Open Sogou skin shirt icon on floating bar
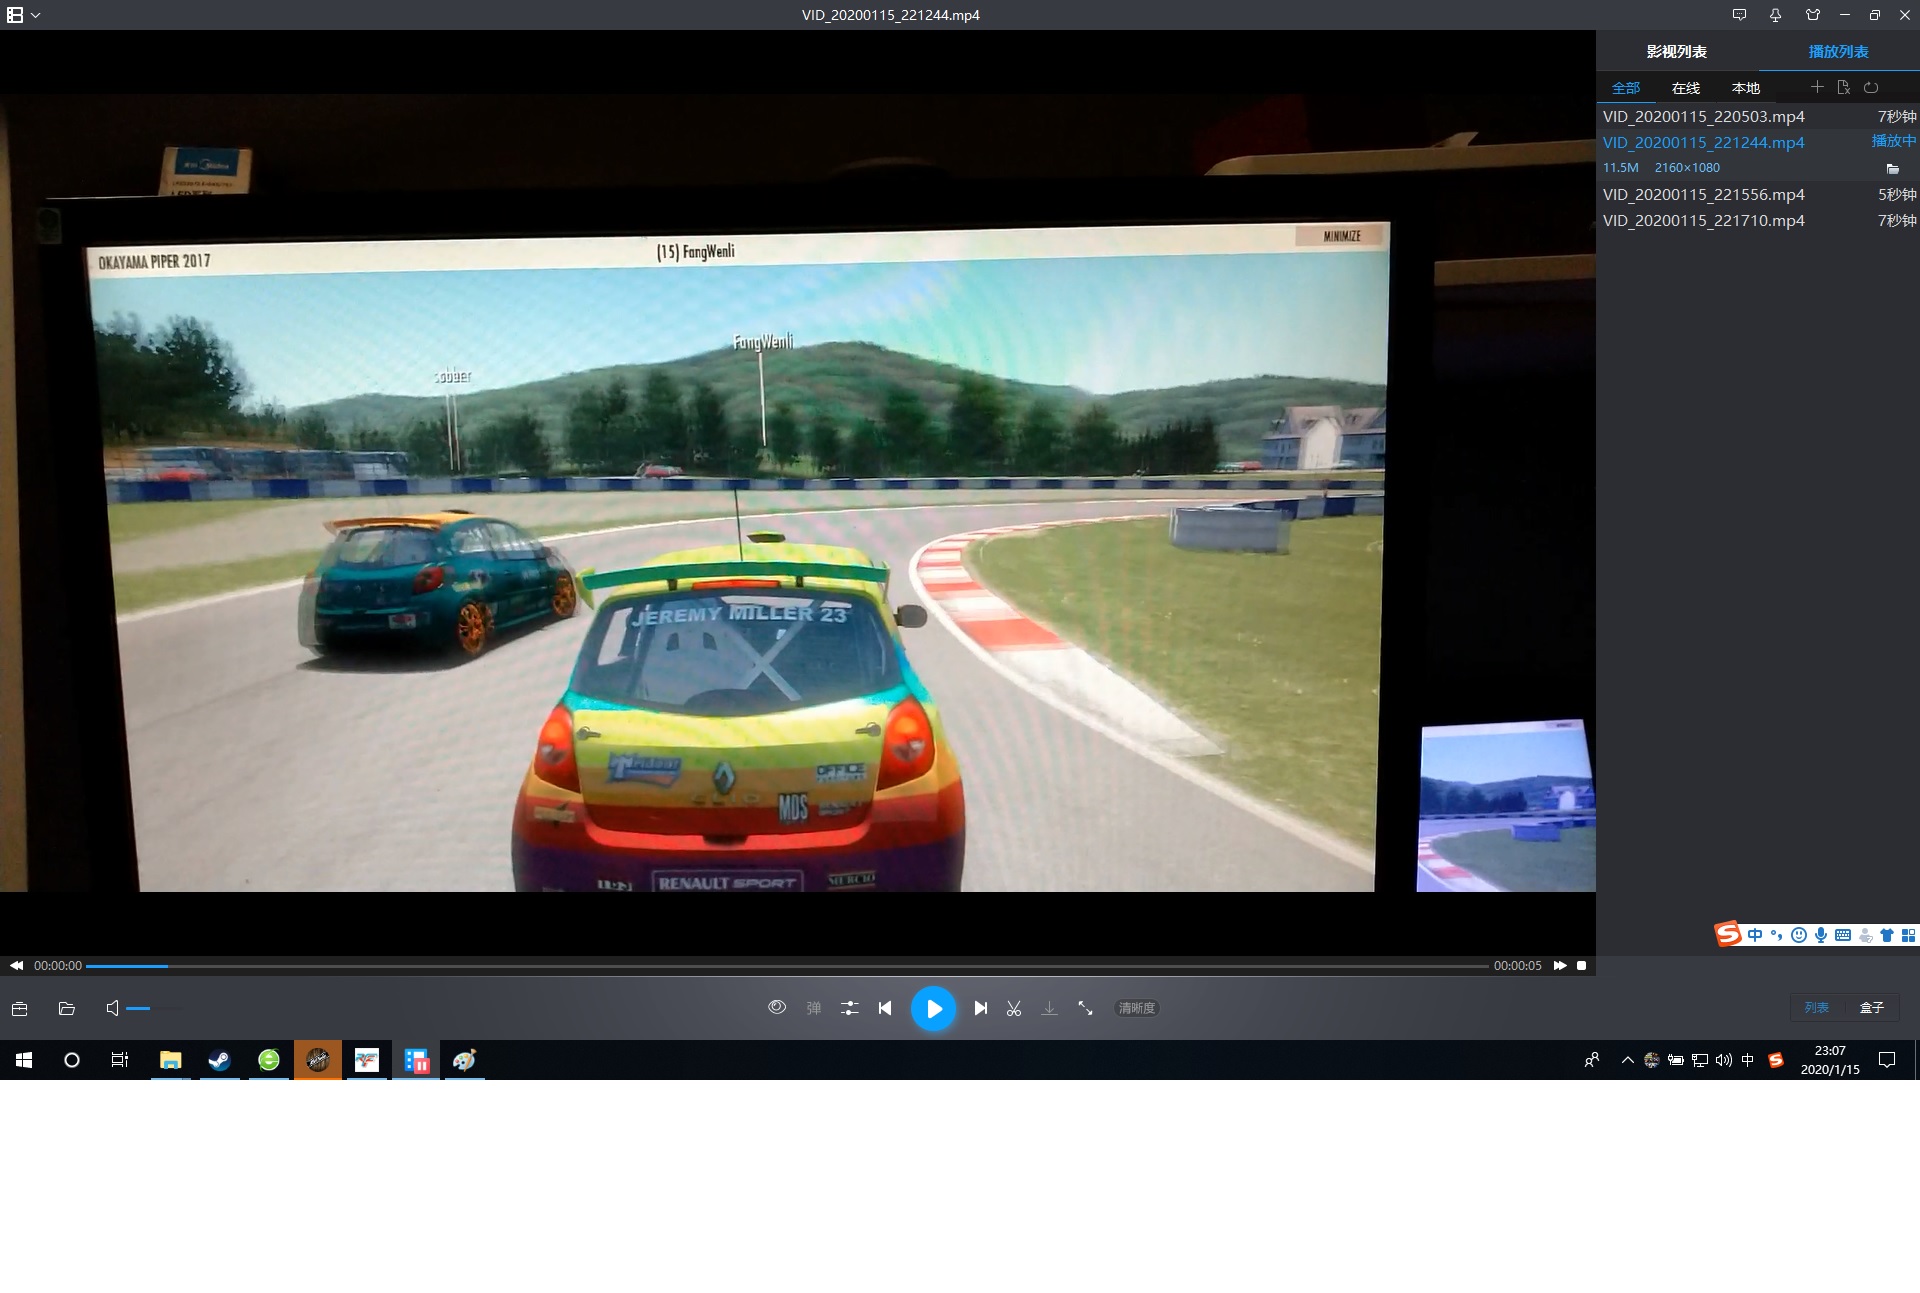 (x=1886, y=935)
